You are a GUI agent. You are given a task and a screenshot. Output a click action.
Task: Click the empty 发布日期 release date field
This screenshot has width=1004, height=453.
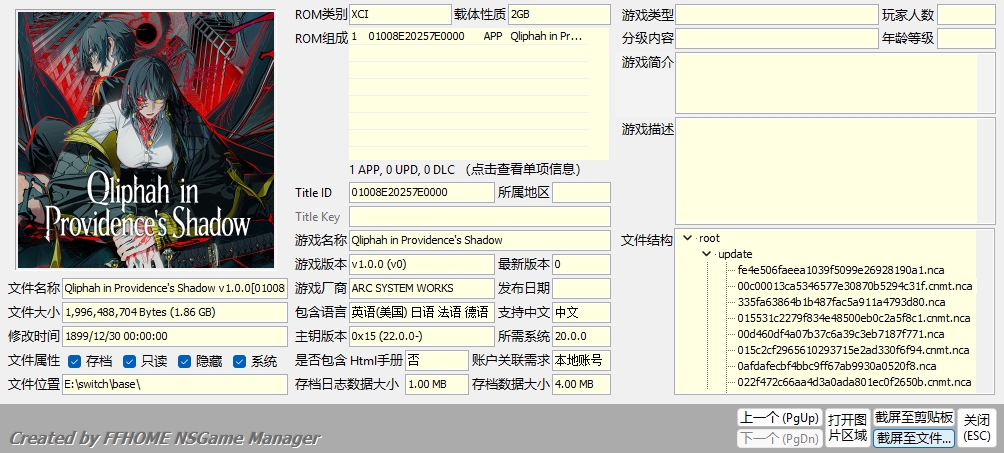point(581,288)
